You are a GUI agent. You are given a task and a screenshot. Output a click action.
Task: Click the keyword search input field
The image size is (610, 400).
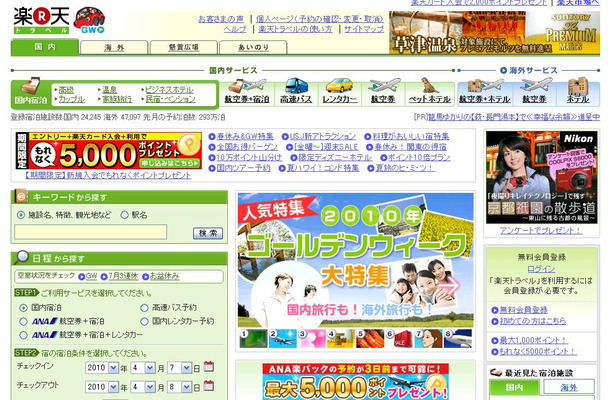click(x=91, y=232)
